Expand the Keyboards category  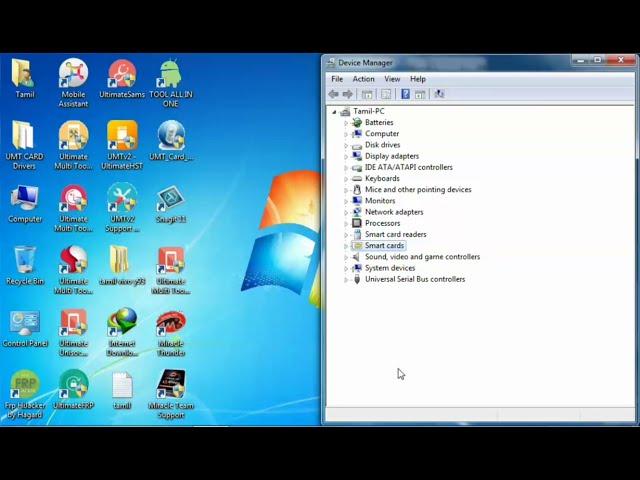(346, 179)
